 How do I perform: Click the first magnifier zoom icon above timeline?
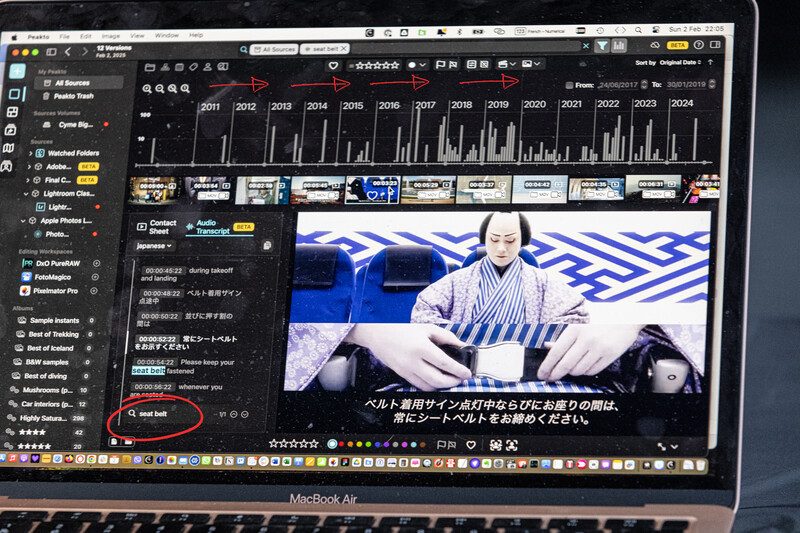[147, 88]
